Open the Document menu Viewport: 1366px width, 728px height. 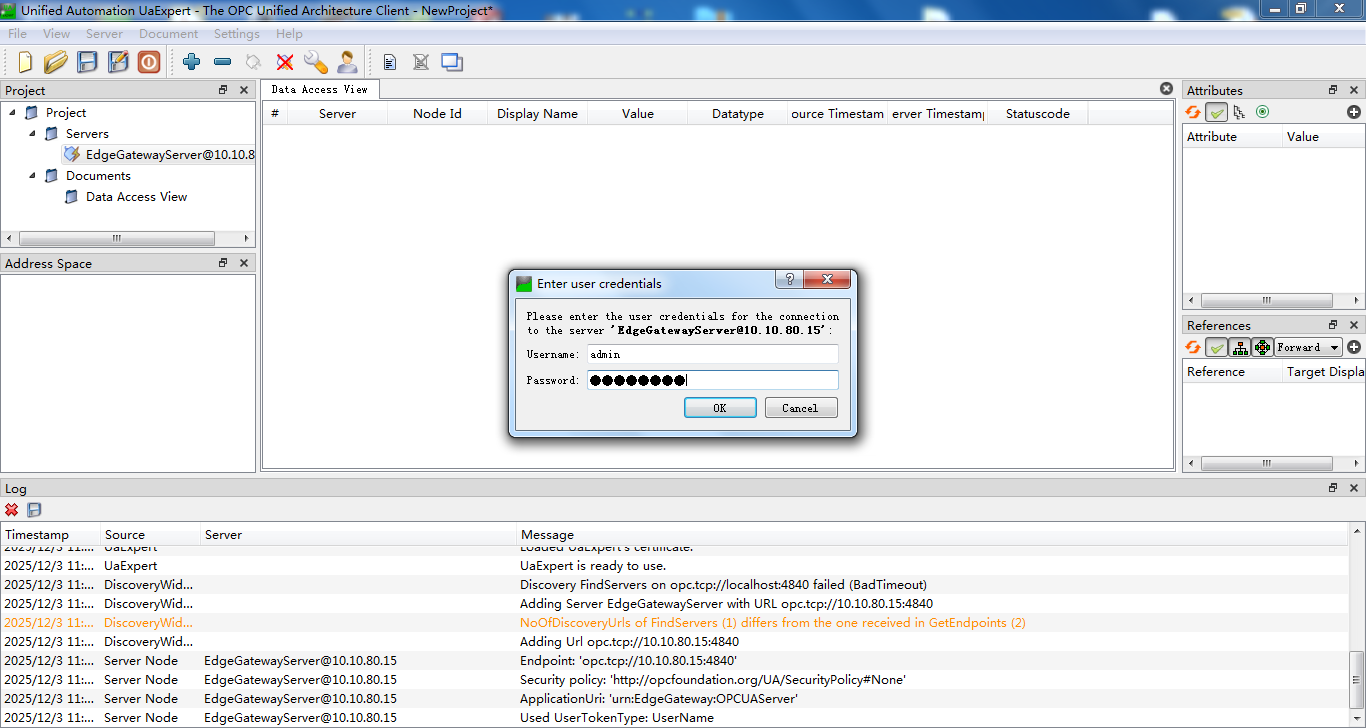(169, 34)
